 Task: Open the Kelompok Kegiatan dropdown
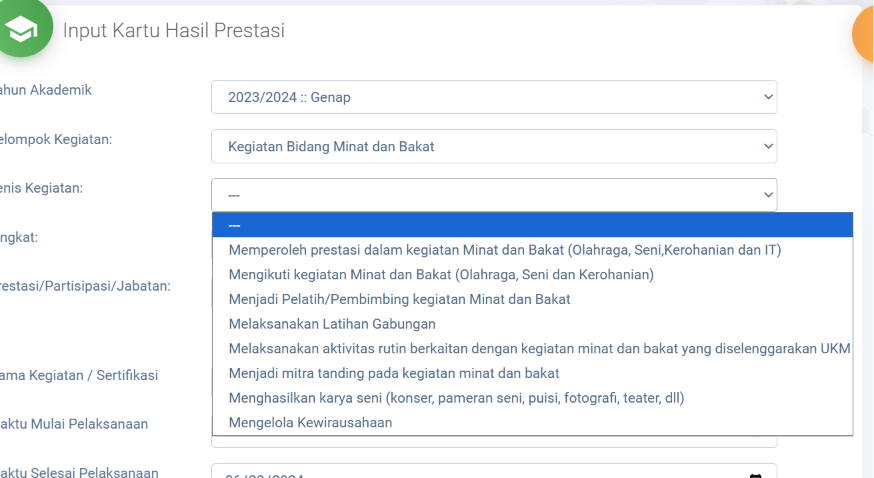tap(494, 147)
